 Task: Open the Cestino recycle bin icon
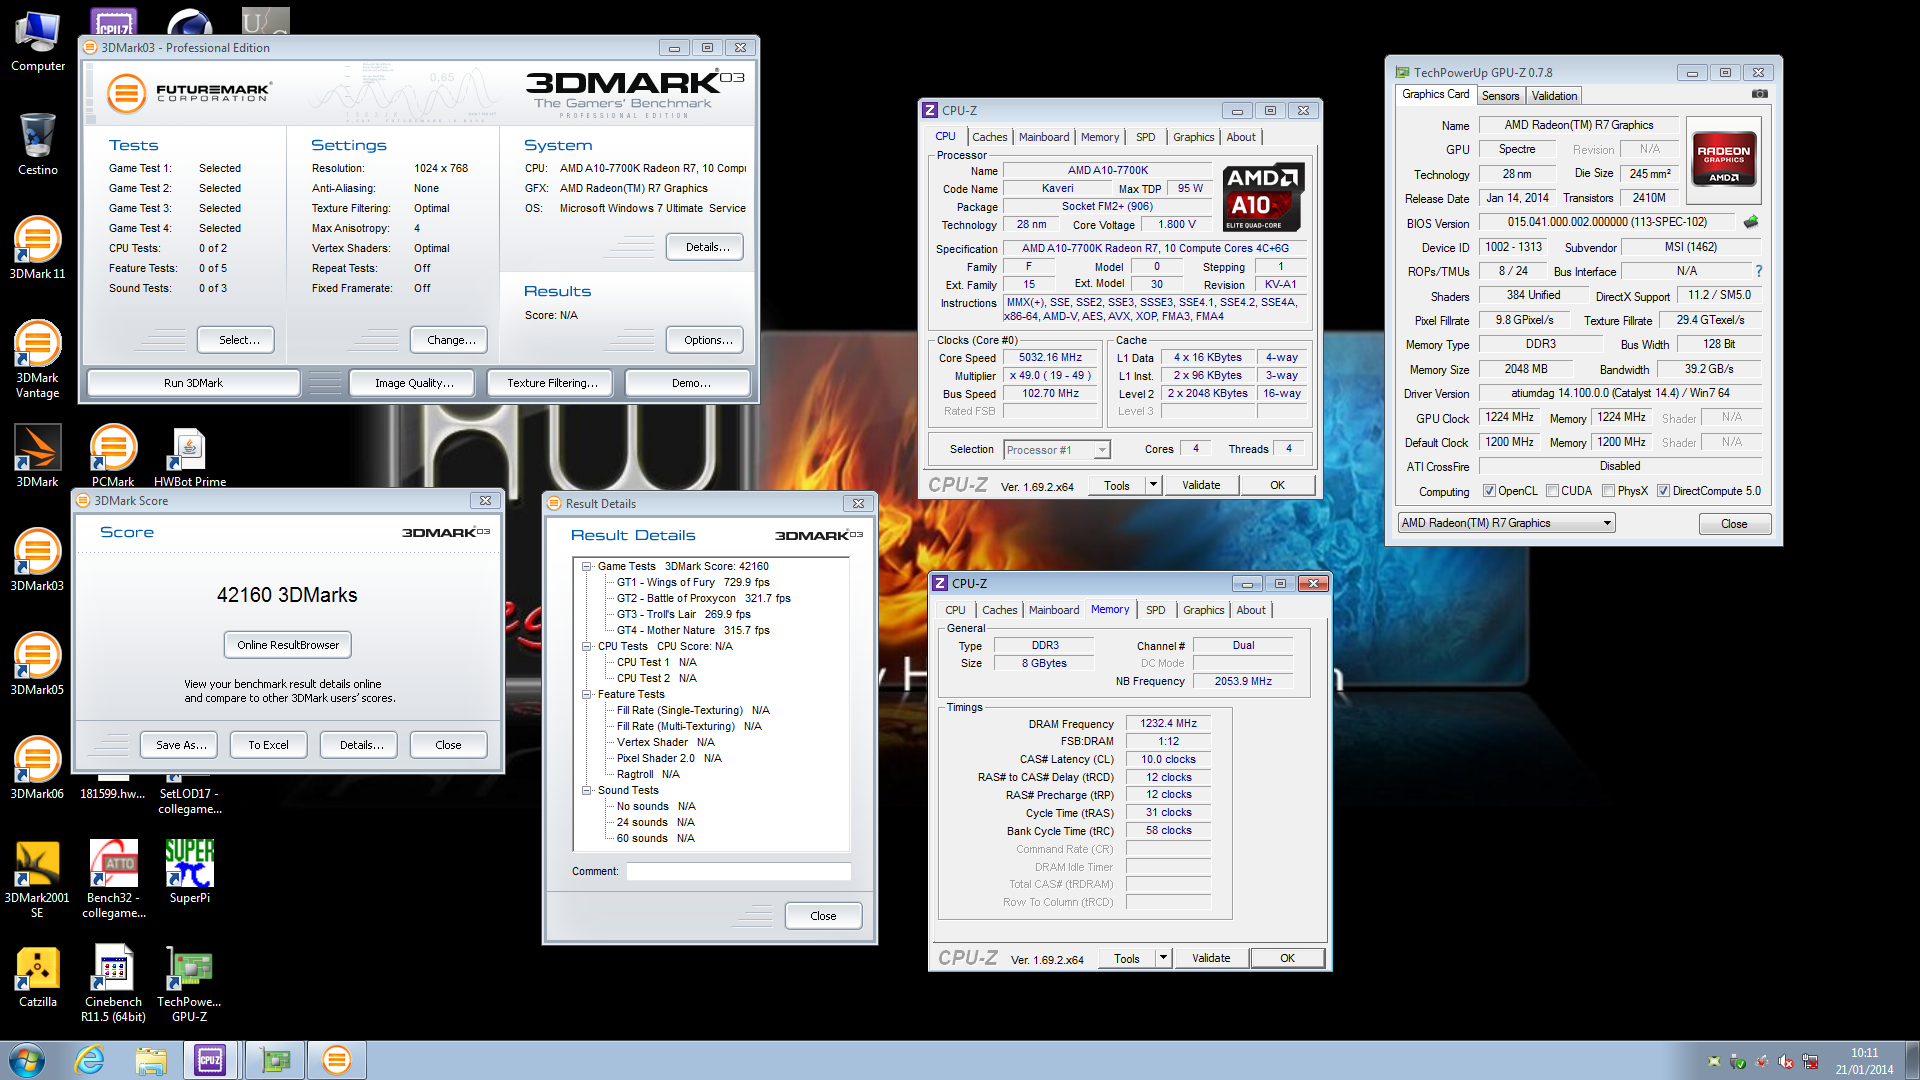point(38,145)
